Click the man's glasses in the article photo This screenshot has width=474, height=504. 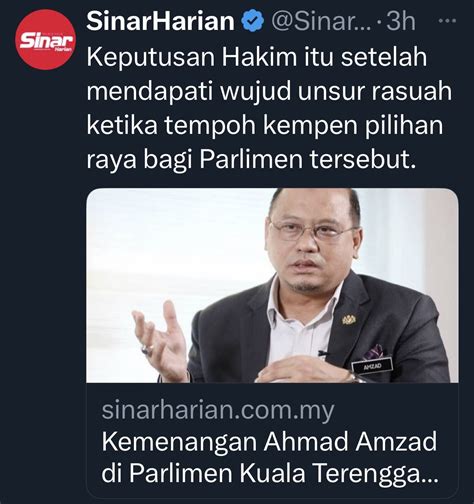click(311, 231)
